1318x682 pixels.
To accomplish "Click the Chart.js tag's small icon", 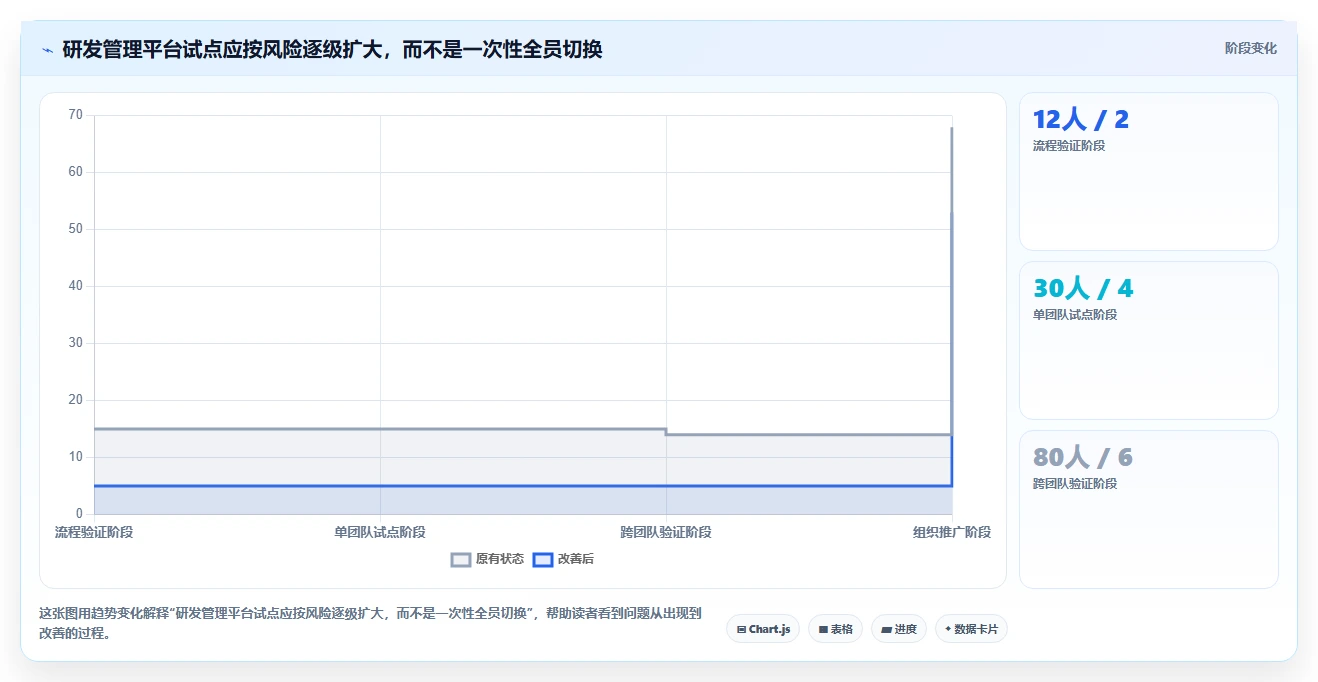I will (x=741, y=630).
